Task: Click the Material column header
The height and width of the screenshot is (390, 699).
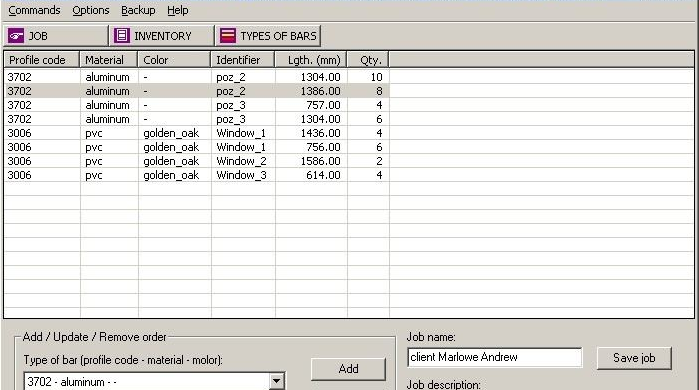Action: coord(109,60)
